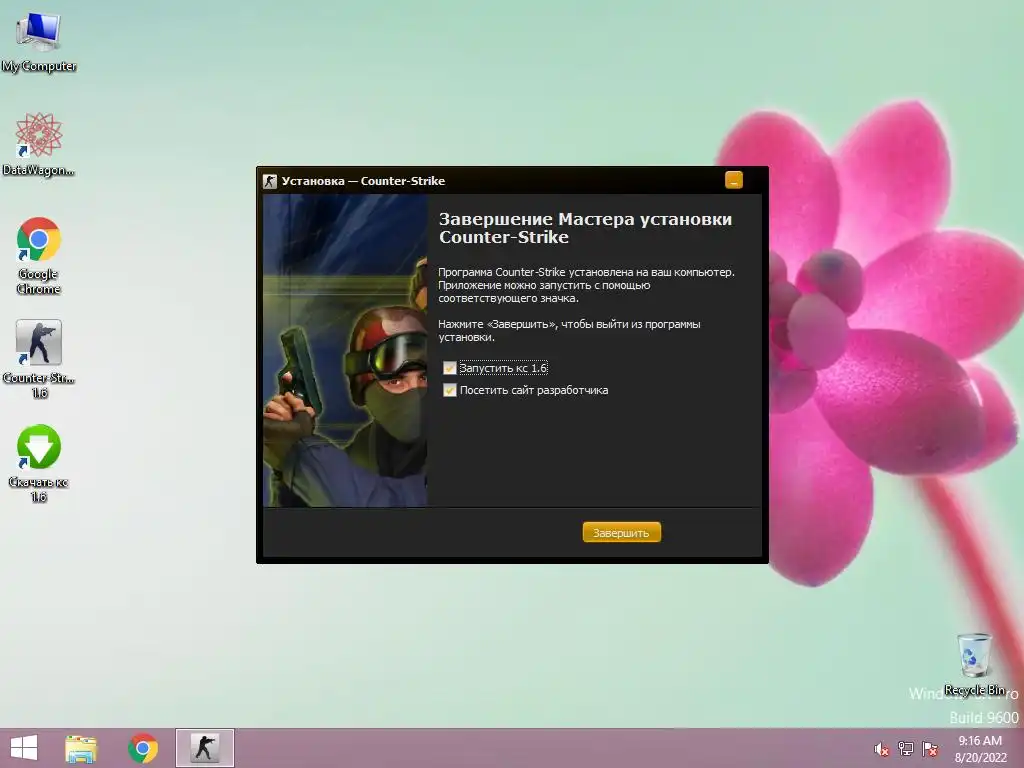Minimize the Counter-Strike installer window

734,180
